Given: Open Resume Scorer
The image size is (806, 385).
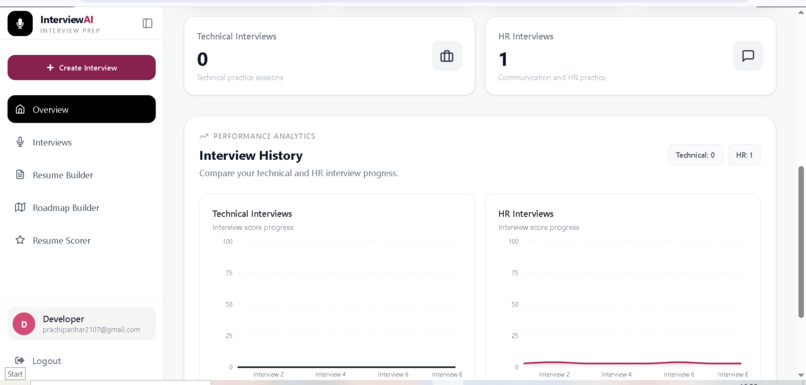Looking at the screenshot, I should click(x=81, y=241).
